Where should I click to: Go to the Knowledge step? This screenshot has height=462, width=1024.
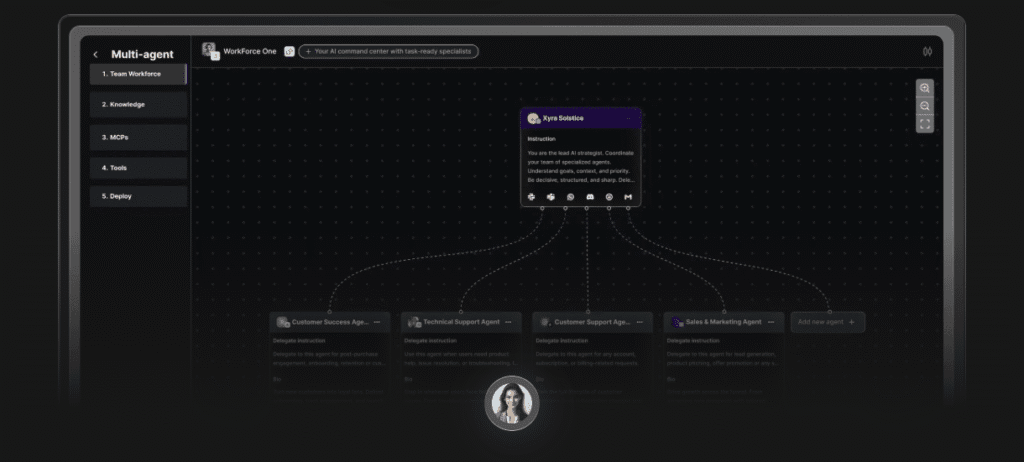[x=137, y=104]
